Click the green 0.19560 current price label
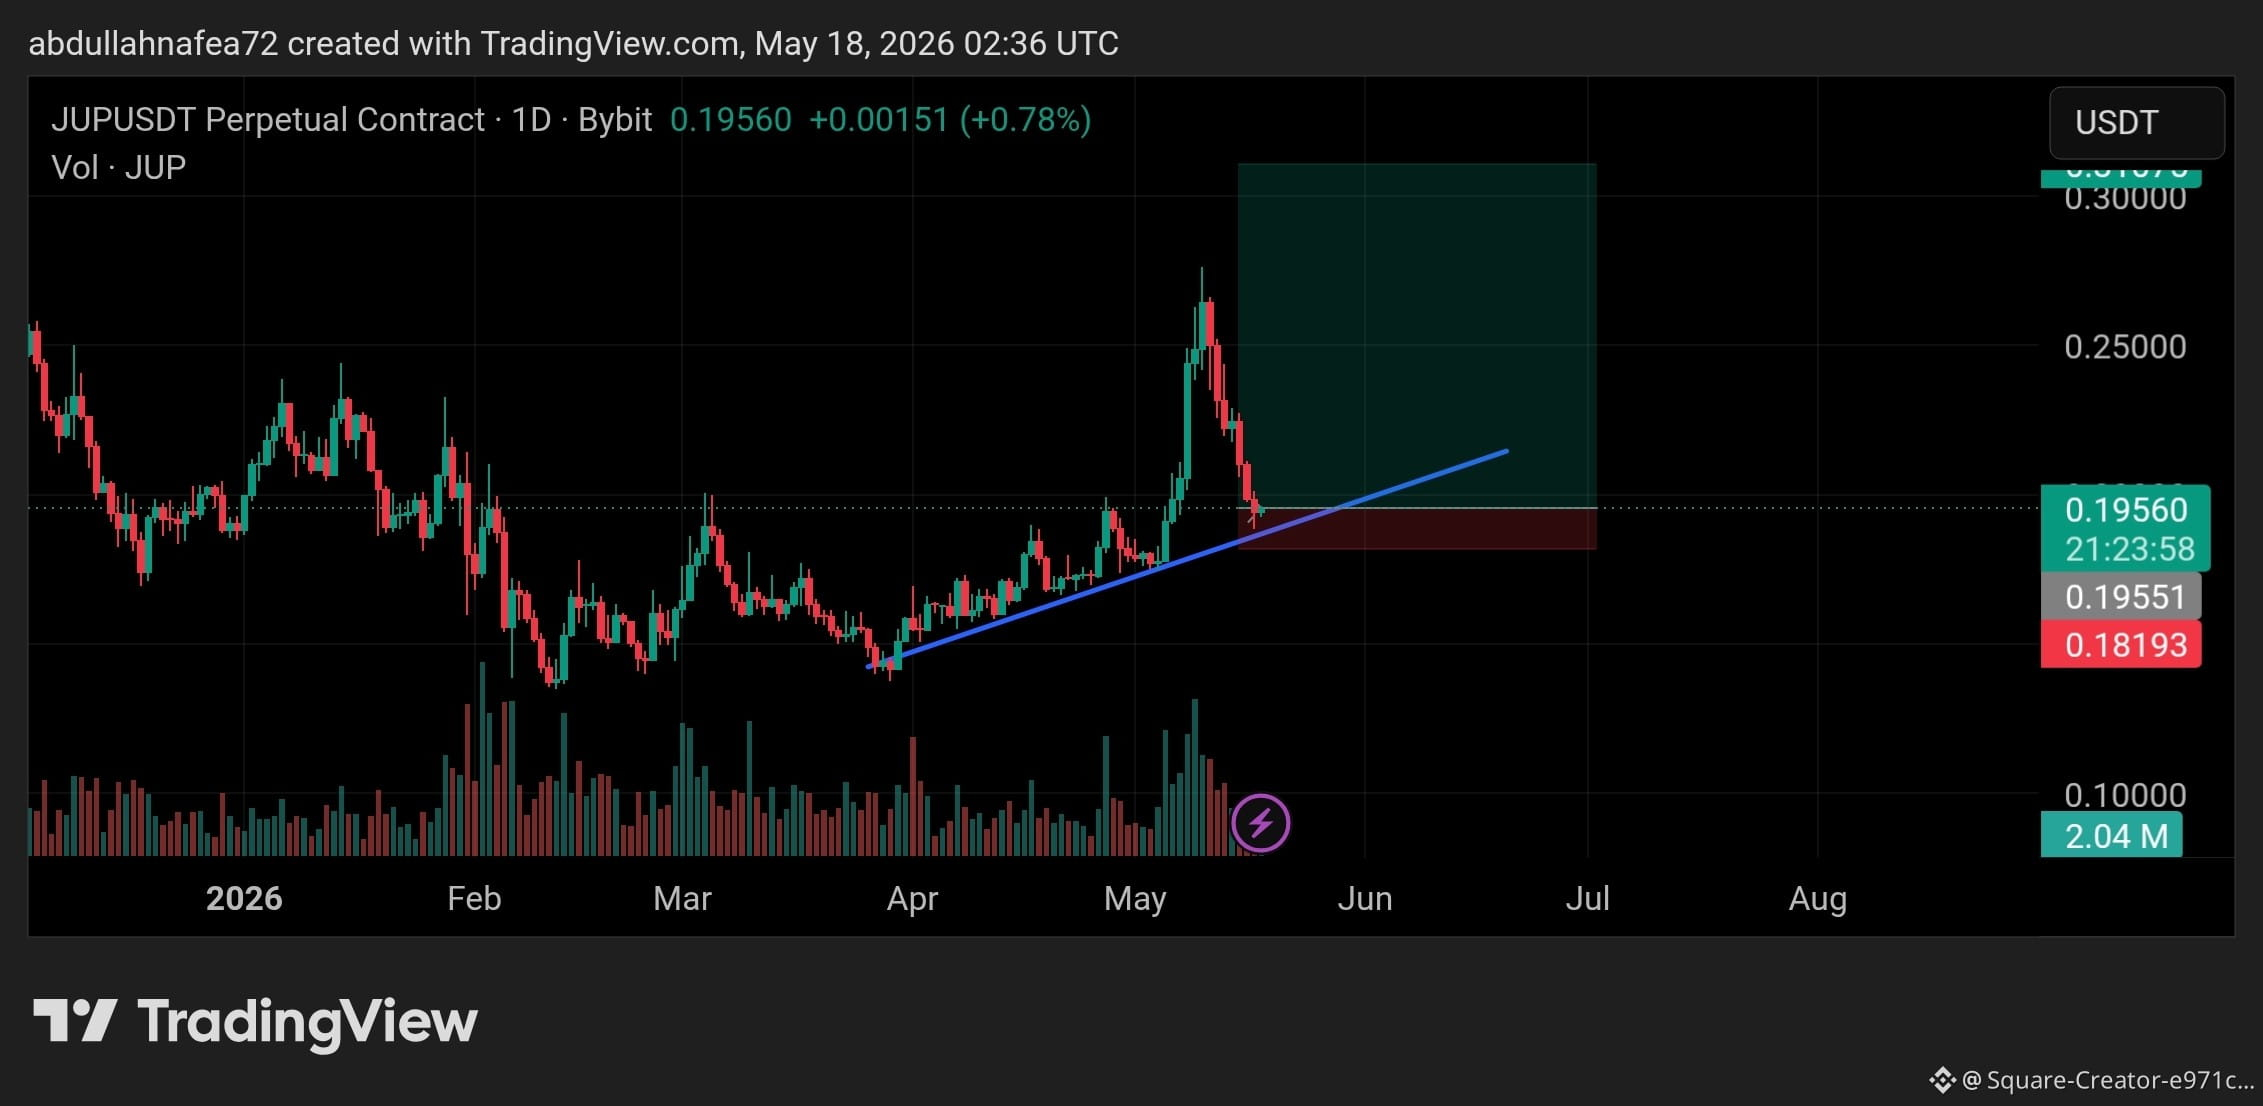The width and height of the screenshot is (2263, 1106). [x=2125, y=510]
